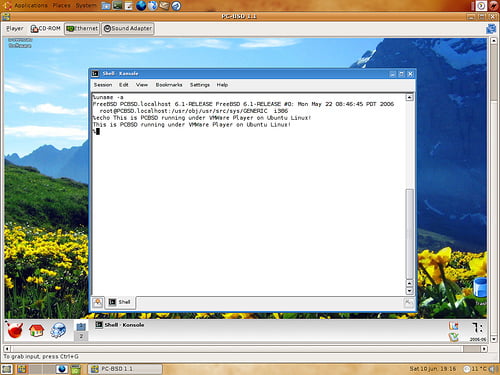Click VMware horizontal scrollbar right arrow
This screenshot has height=375, width=500.
484,349
